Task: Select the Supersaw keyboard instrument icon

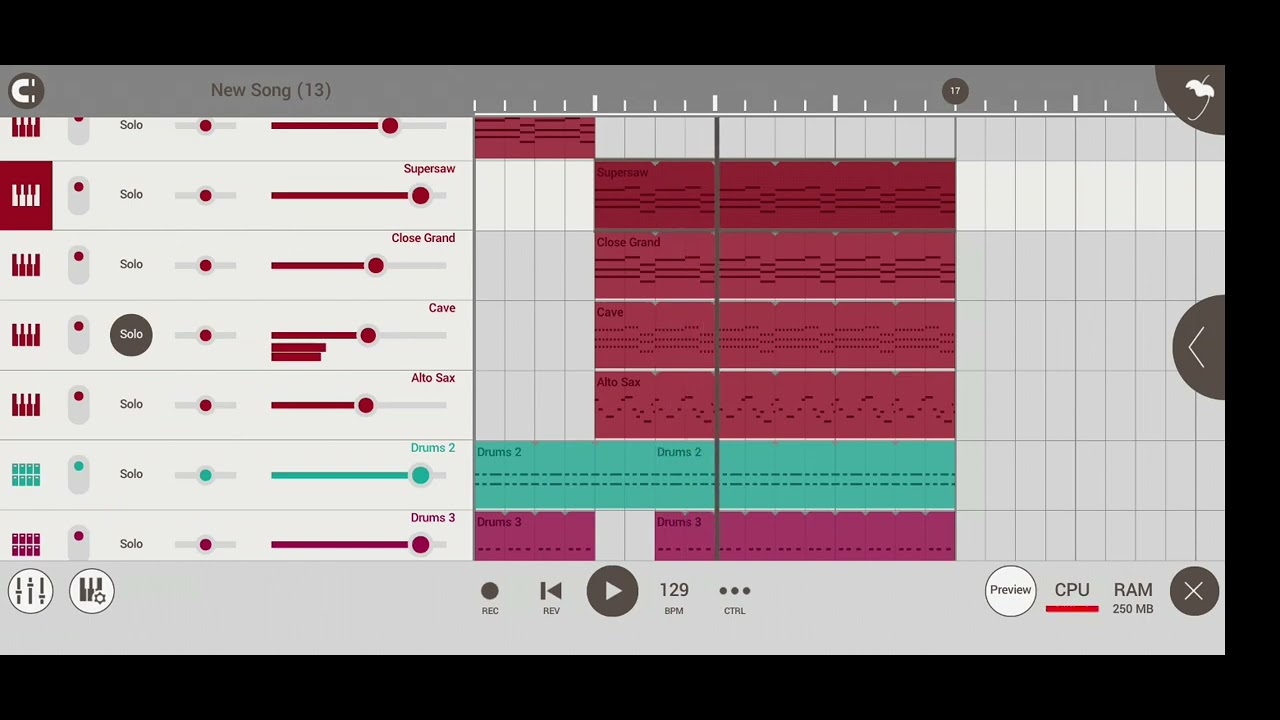Action: click(26, 195)
